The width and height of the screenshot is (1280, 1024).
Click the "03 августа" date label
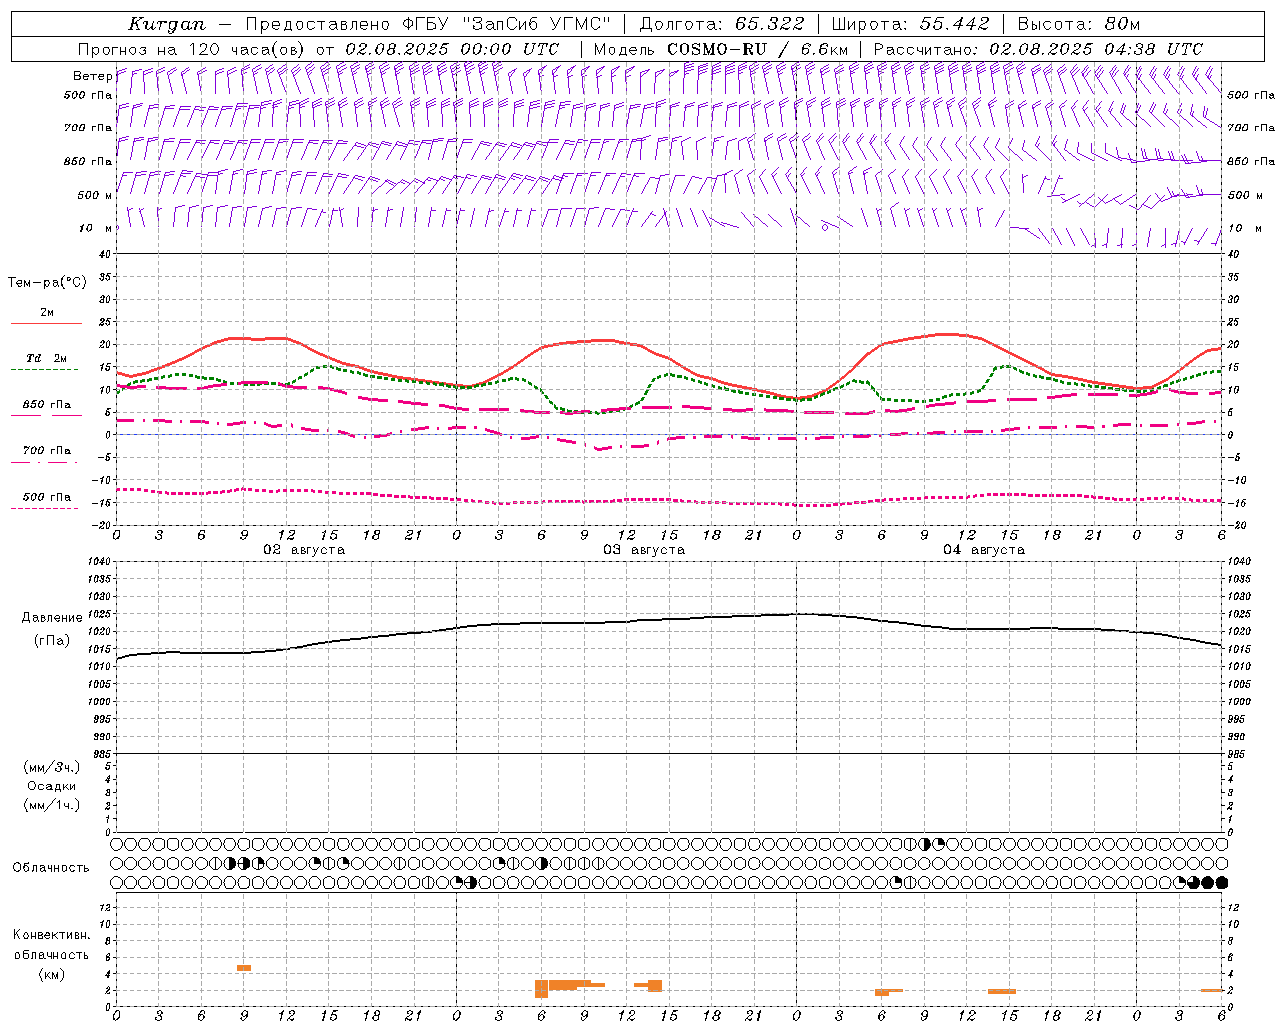[644, 549]
